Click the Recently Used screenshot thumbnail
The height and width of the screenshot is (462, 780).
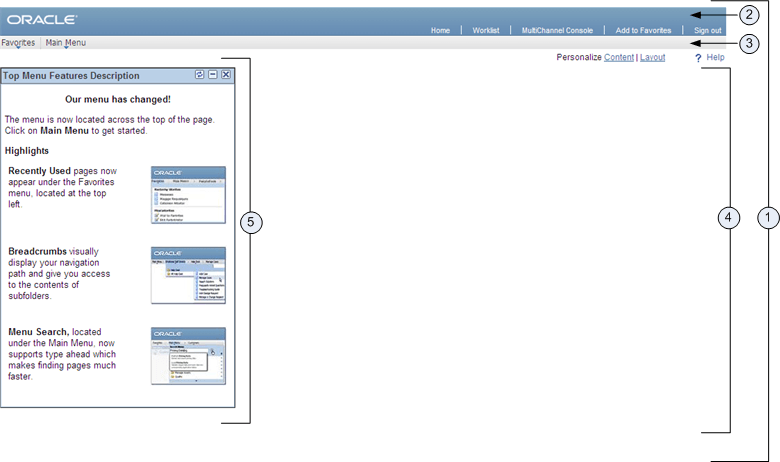click(189, 195)
